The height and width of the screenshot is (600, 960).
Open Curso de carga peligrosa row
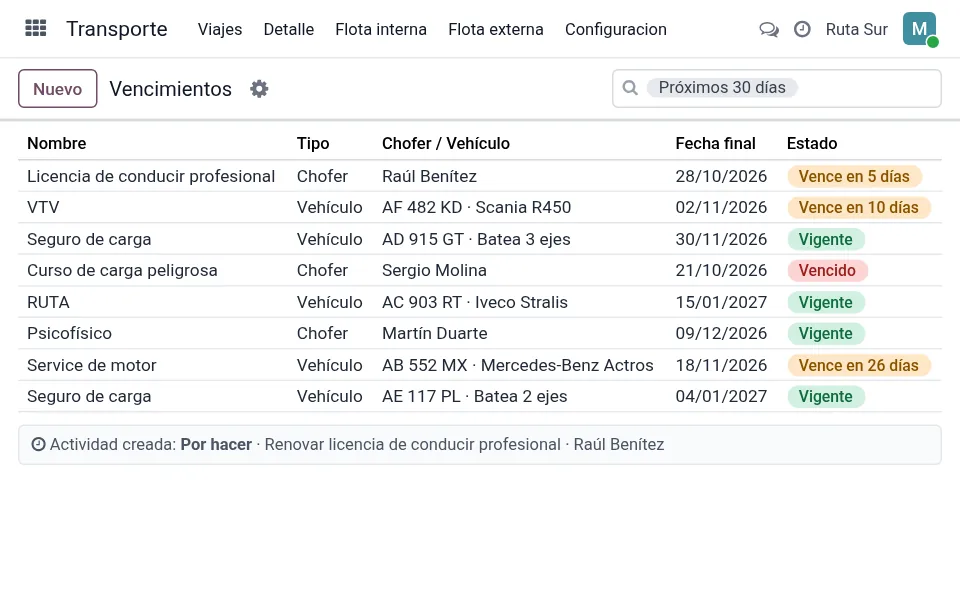[x=480, y=271]
